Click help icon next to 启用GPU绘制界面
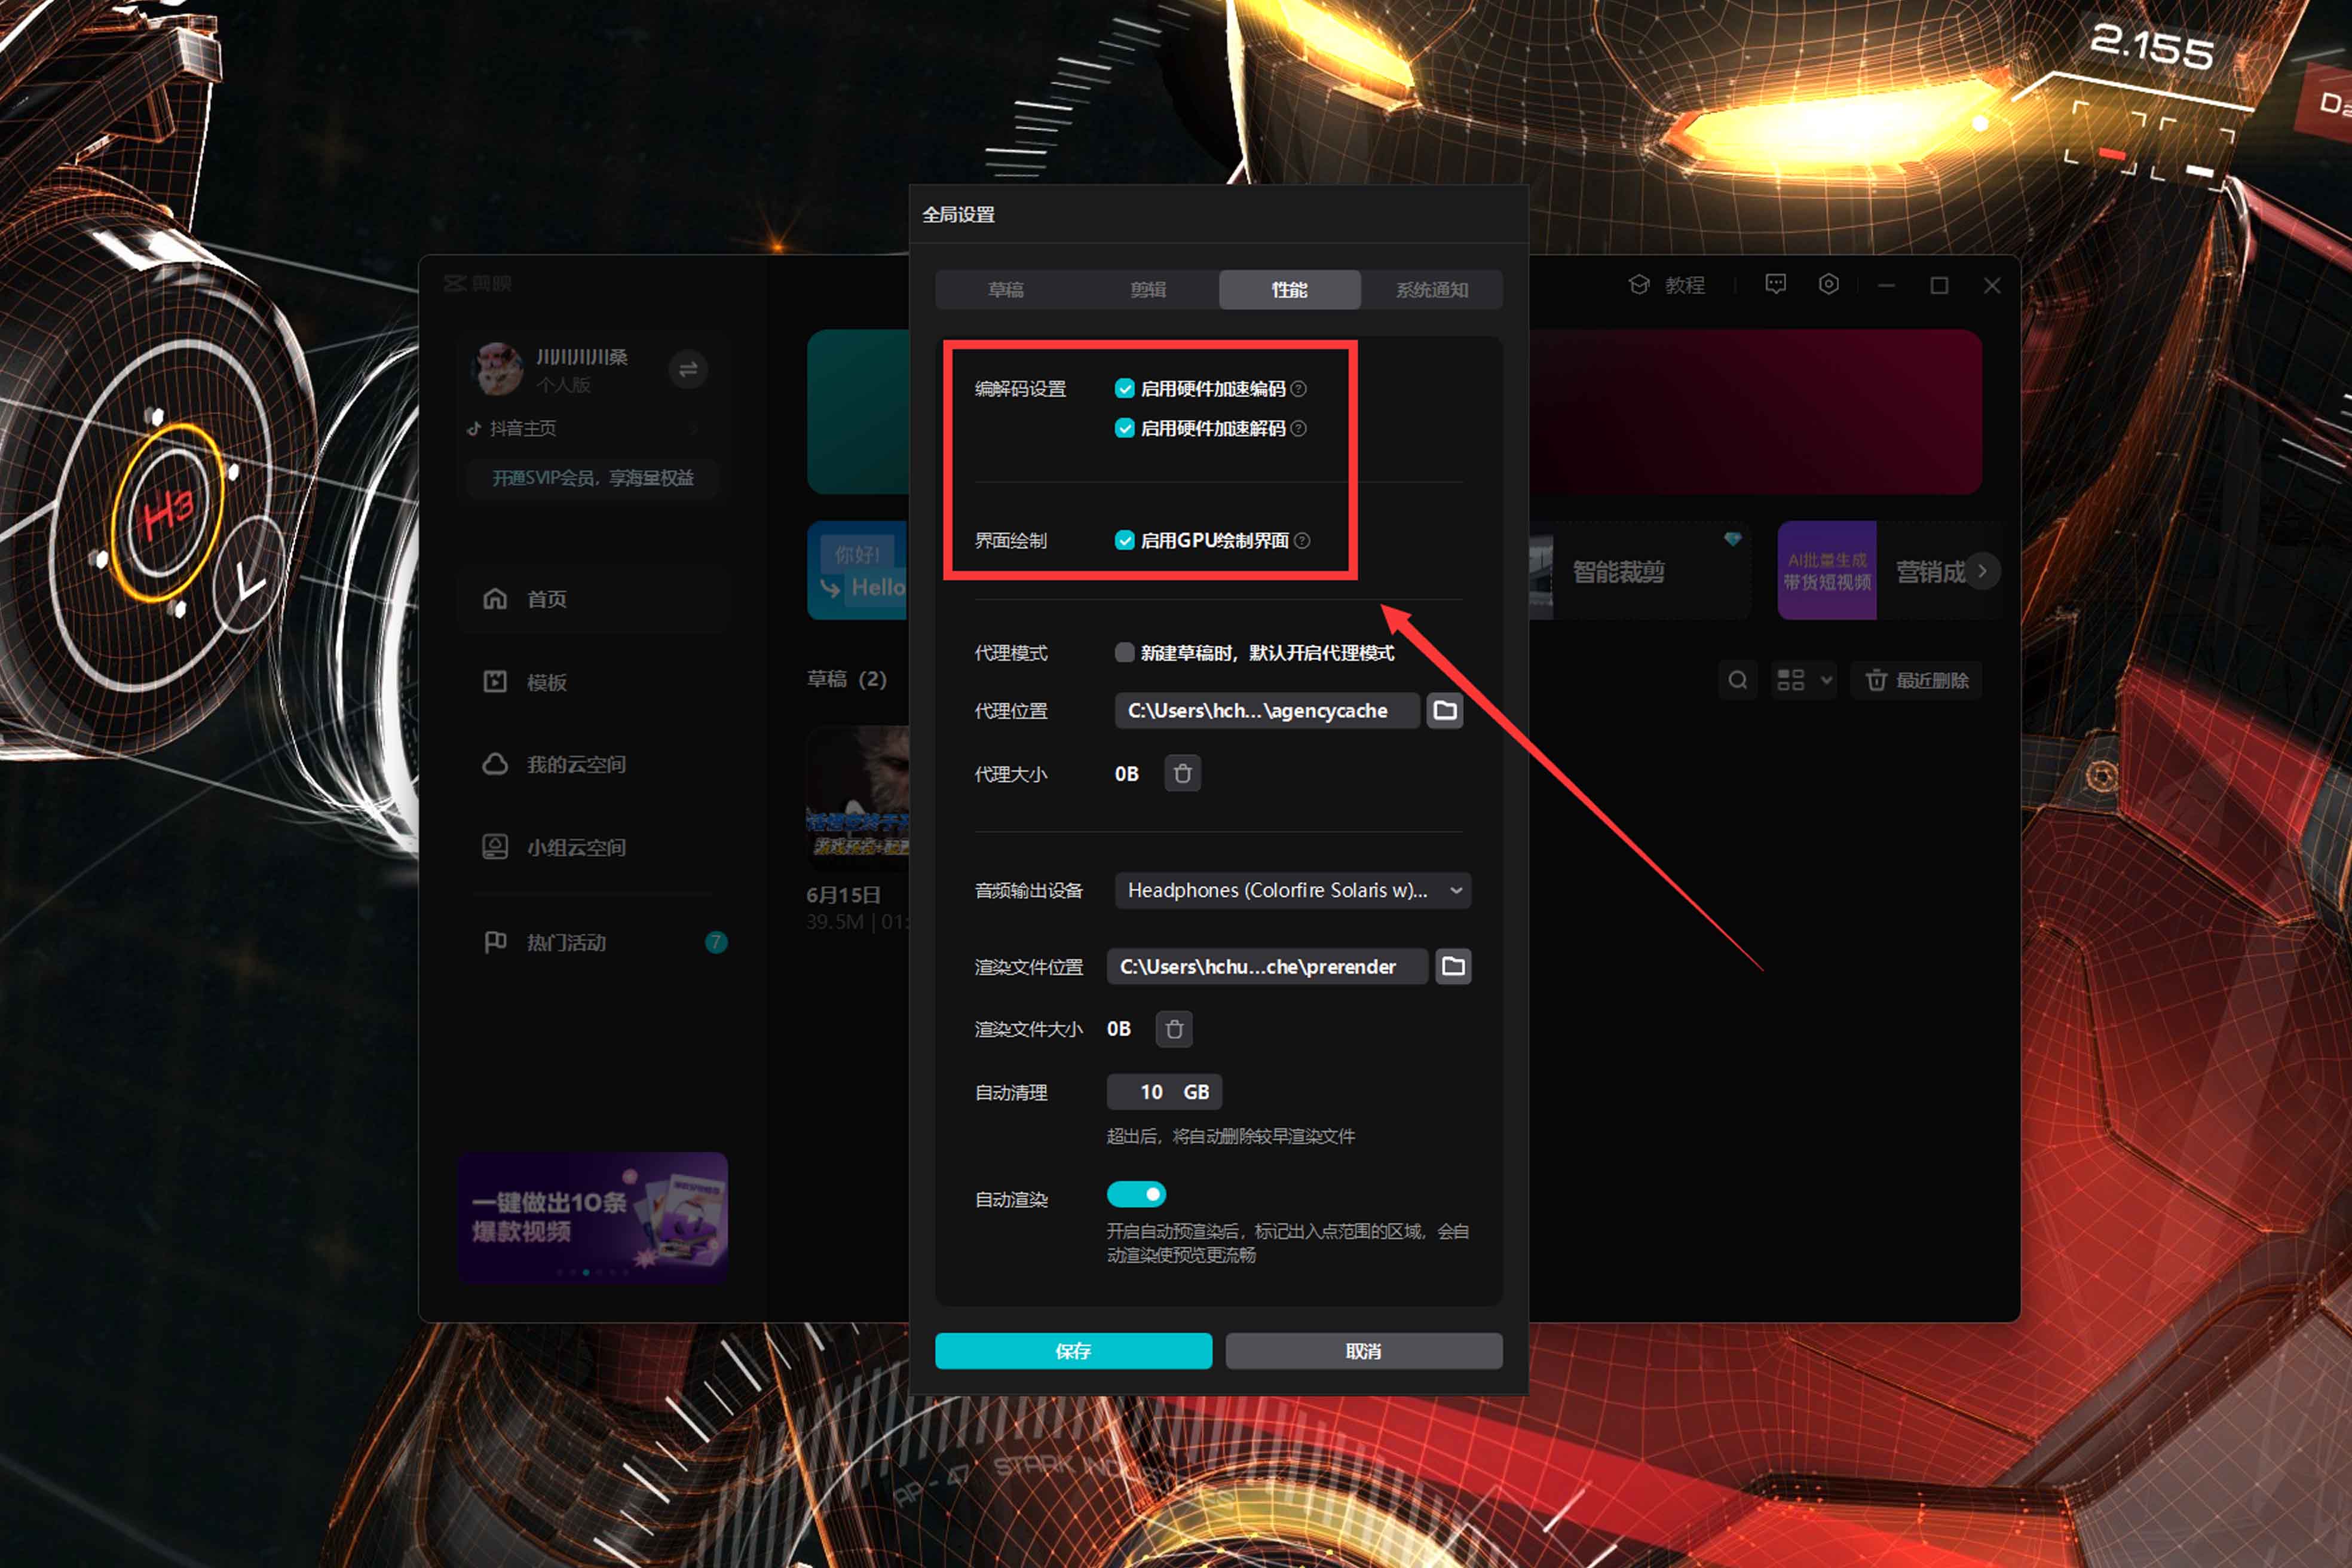The height and width of the screenshot is (1568, 2352). click(x=1302, y=541)
